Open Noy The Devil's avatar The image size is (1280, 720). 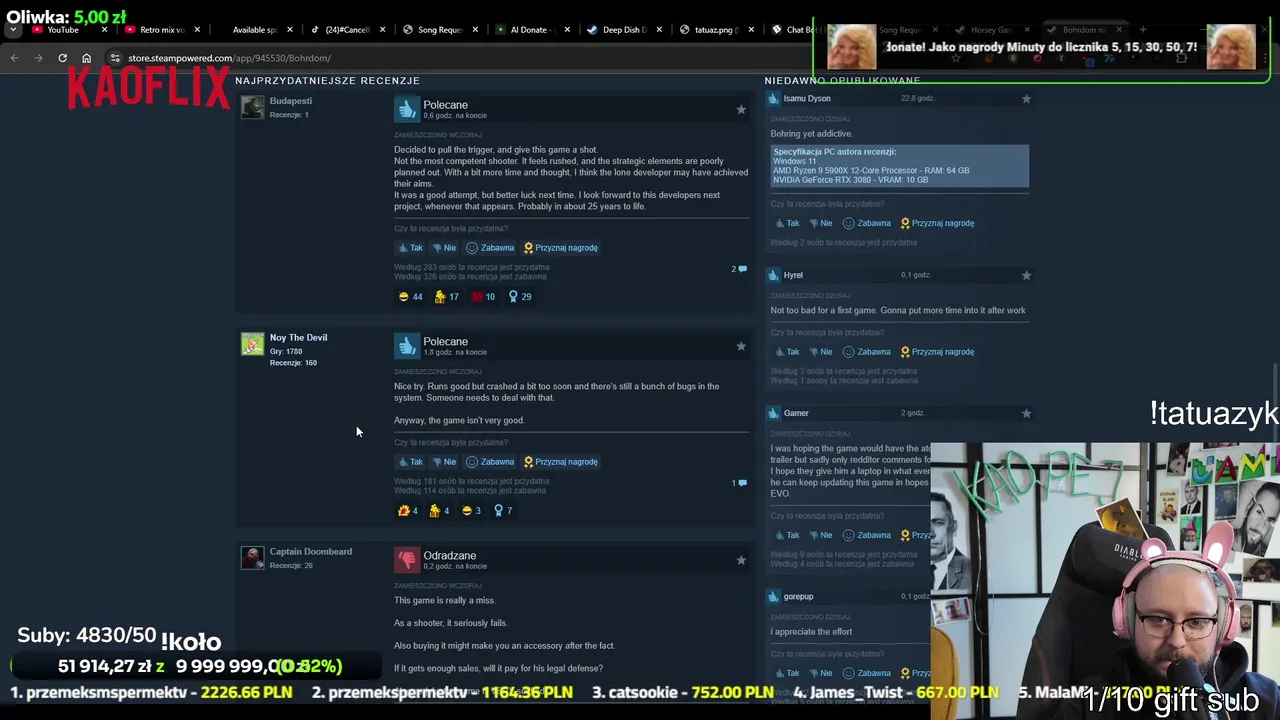(x=252, y=344)
